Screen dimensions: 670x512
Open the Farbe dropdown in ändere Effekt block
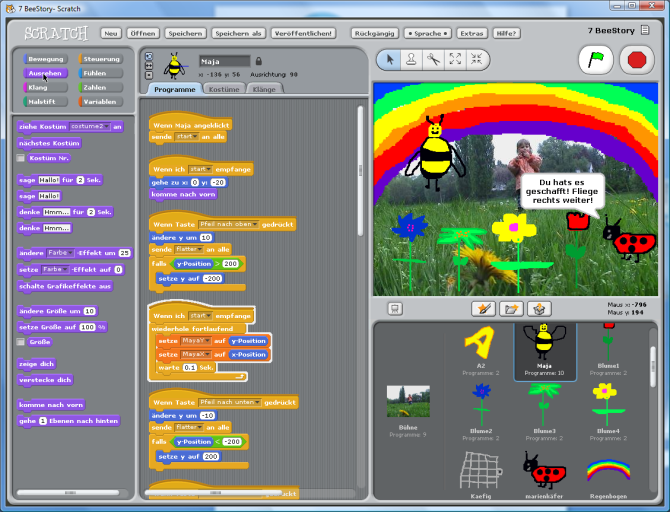point(60,253)
